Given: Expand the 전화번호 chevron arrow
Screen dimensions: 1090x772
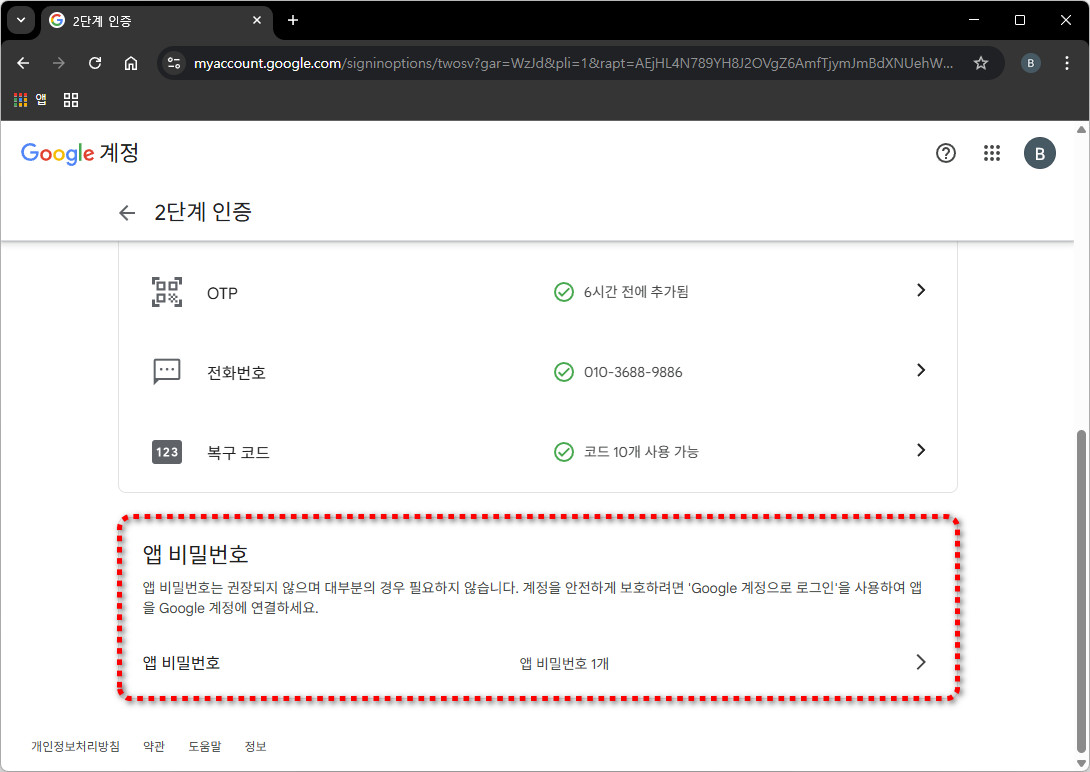Looking at the screenshot, I should pos(920,370).
